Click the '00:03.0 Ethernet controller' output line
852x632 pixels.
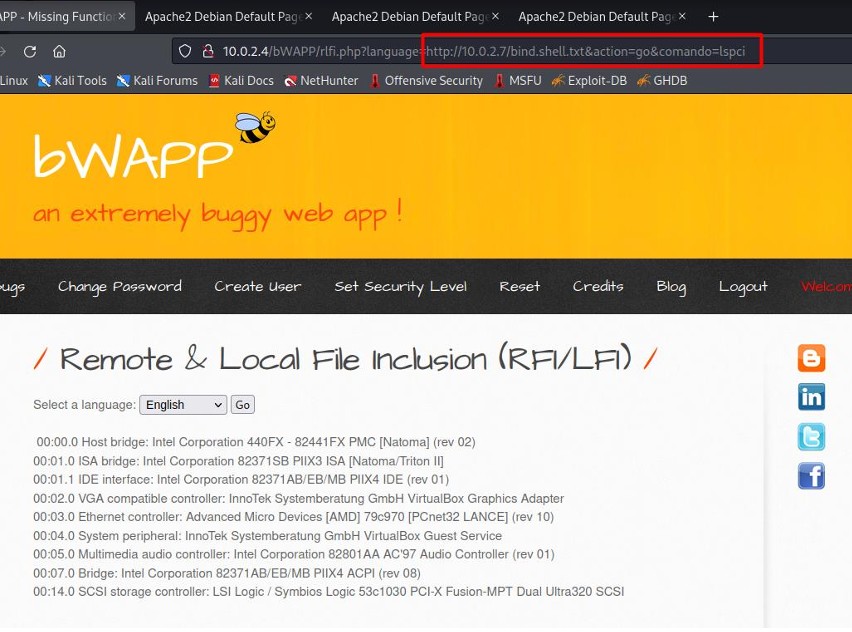click(293, 517)
